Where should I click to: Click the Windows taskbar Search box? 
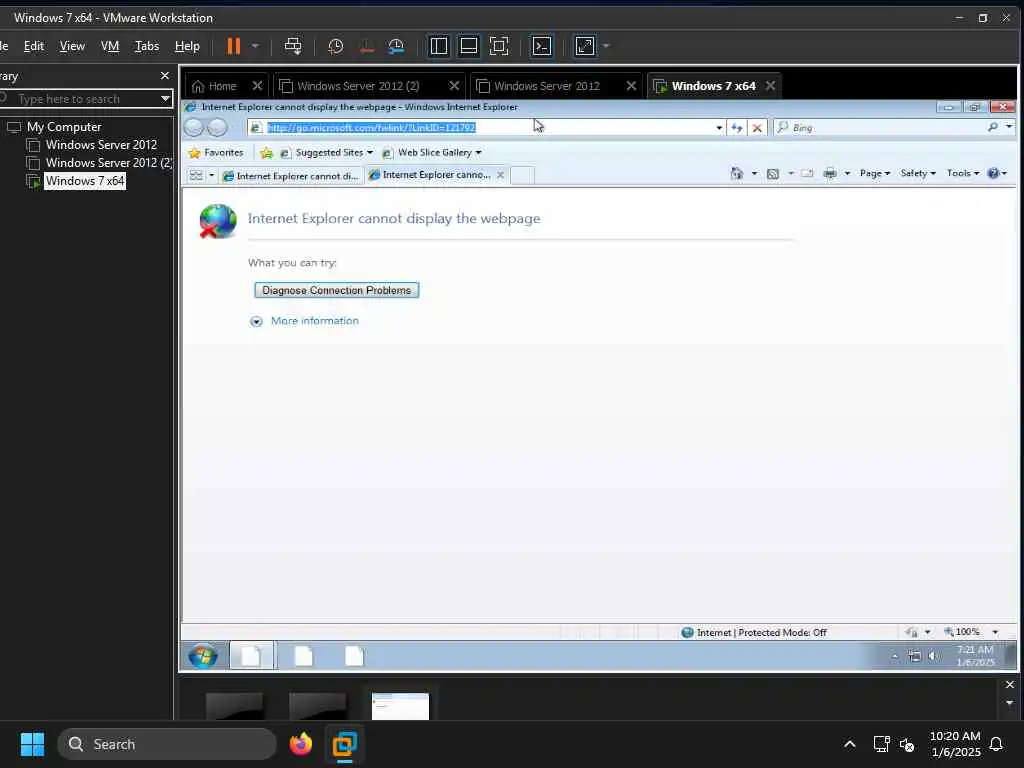point(167,744)
